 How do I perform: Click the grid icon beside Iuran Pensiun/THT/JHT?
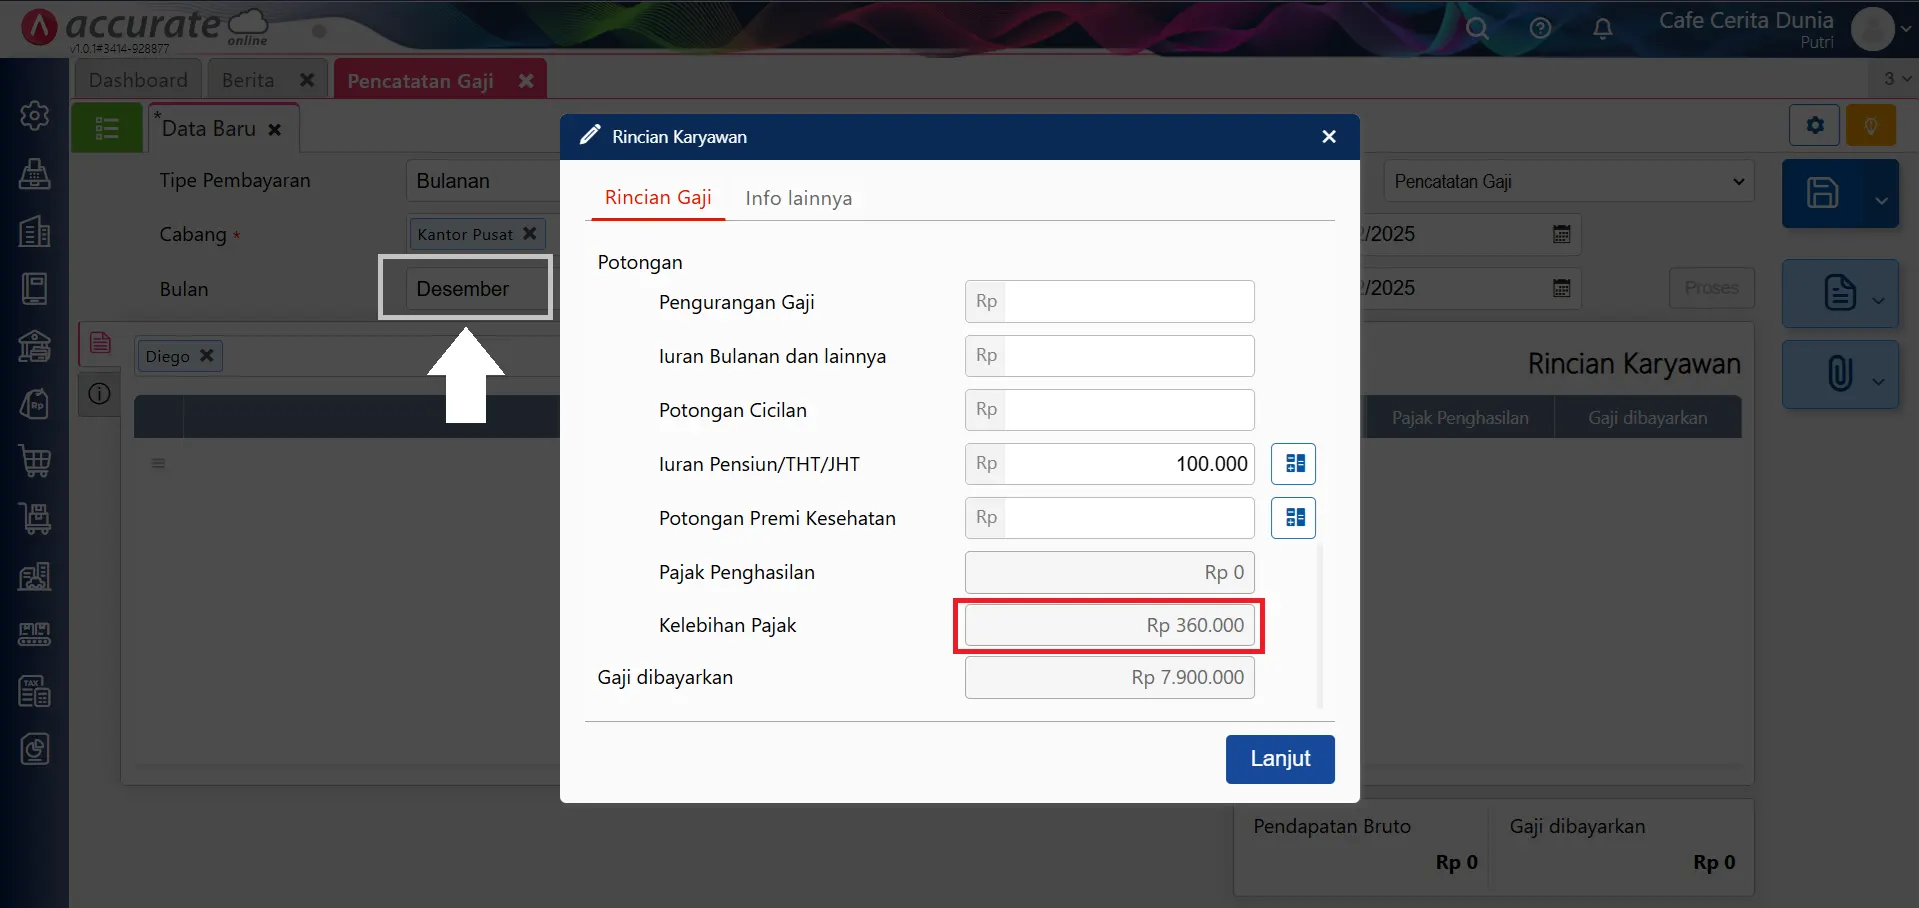[x=1293, y=463]
